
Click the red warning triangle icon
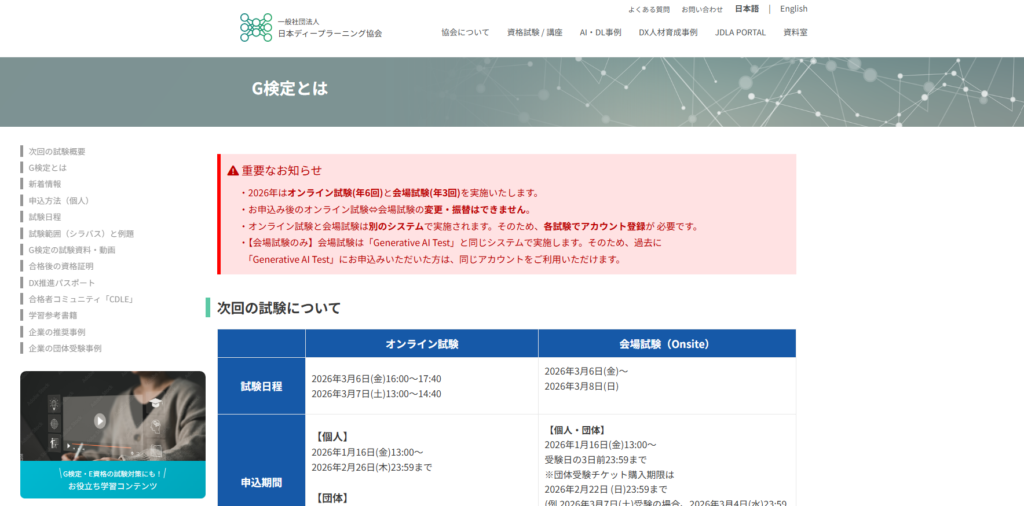point(233,171)
